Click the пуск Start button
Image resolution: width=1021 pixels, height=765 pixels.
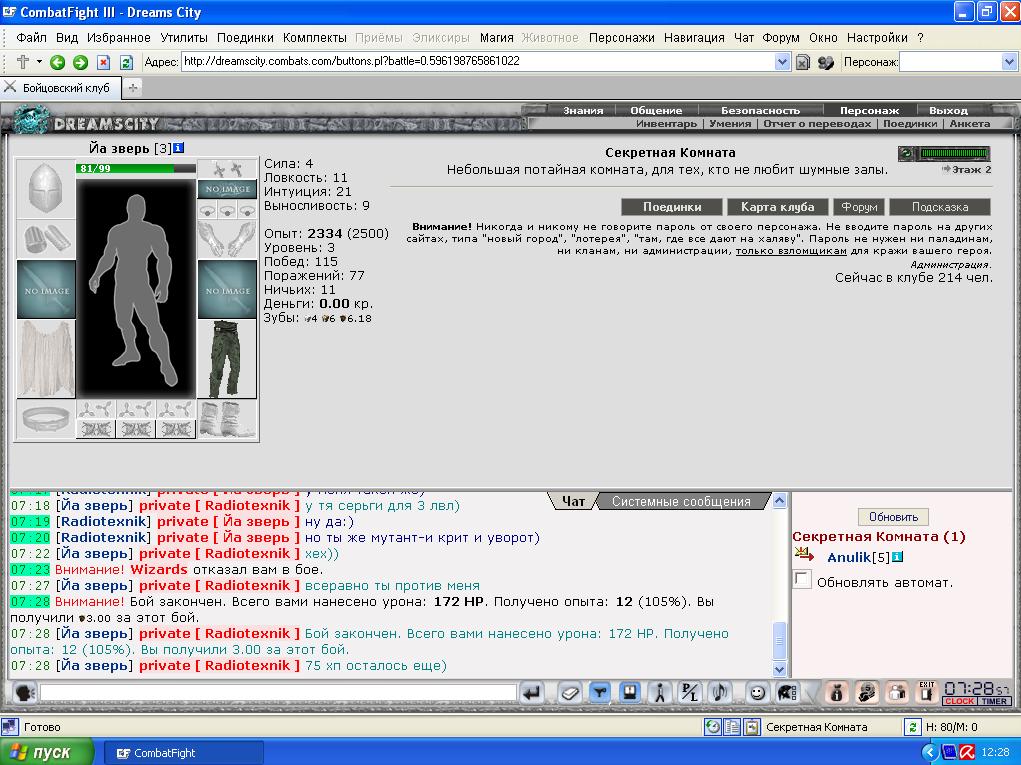click(47, 753)
